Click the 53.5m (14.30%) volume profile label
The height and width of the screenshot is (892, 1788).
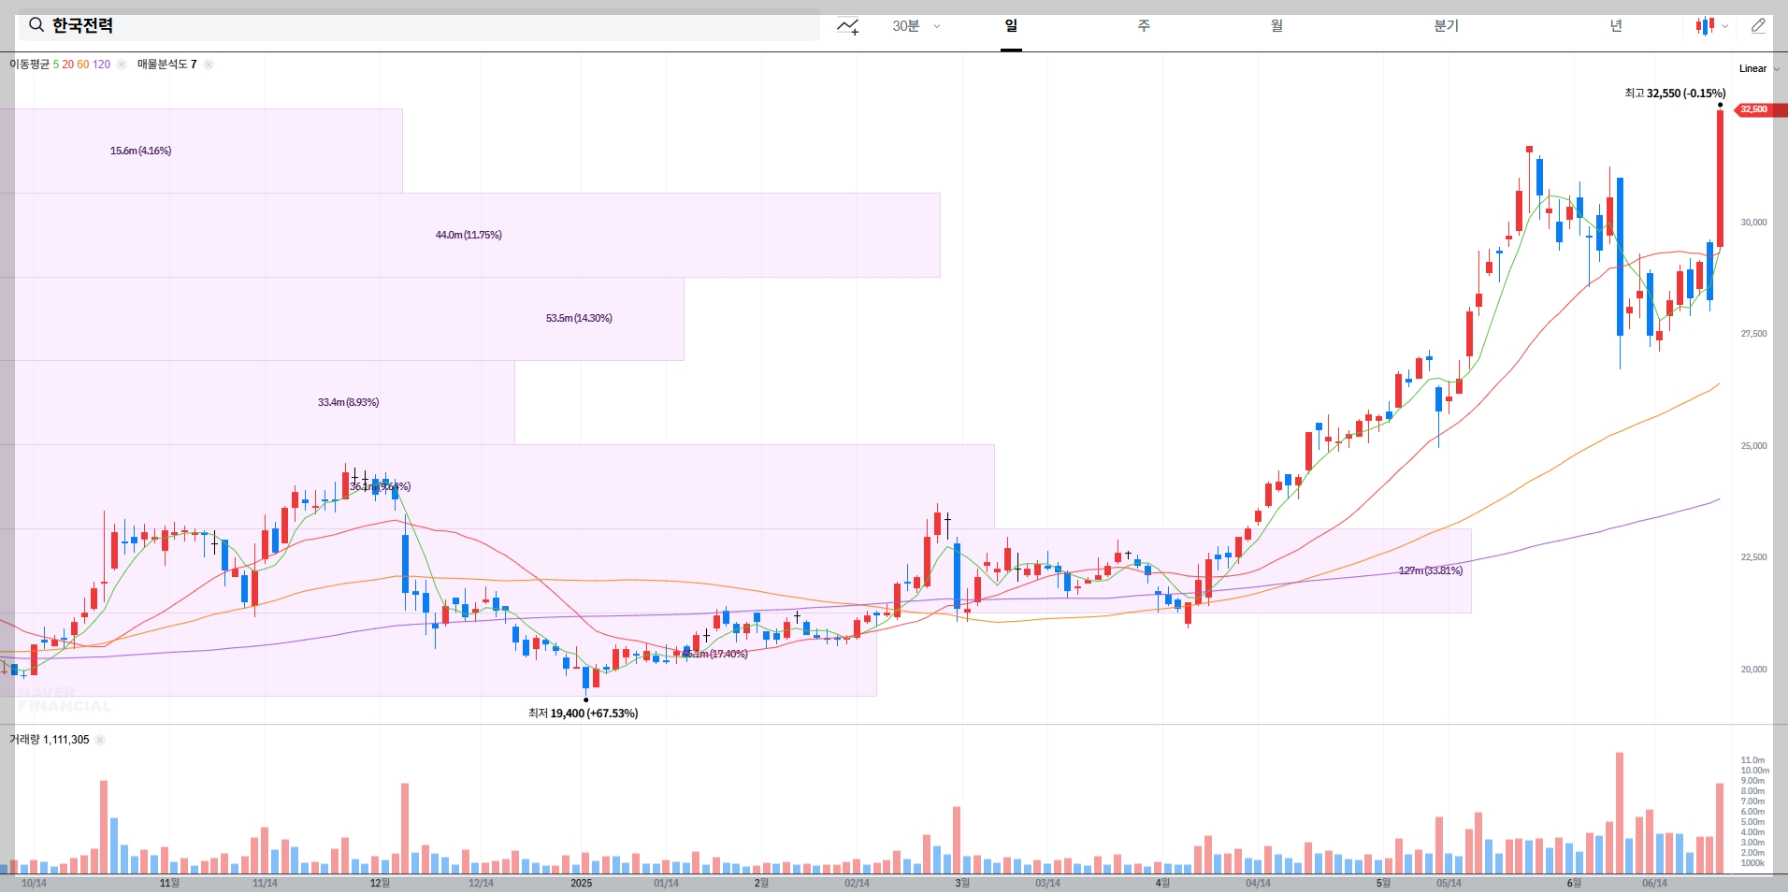click(x=579, y=318)
